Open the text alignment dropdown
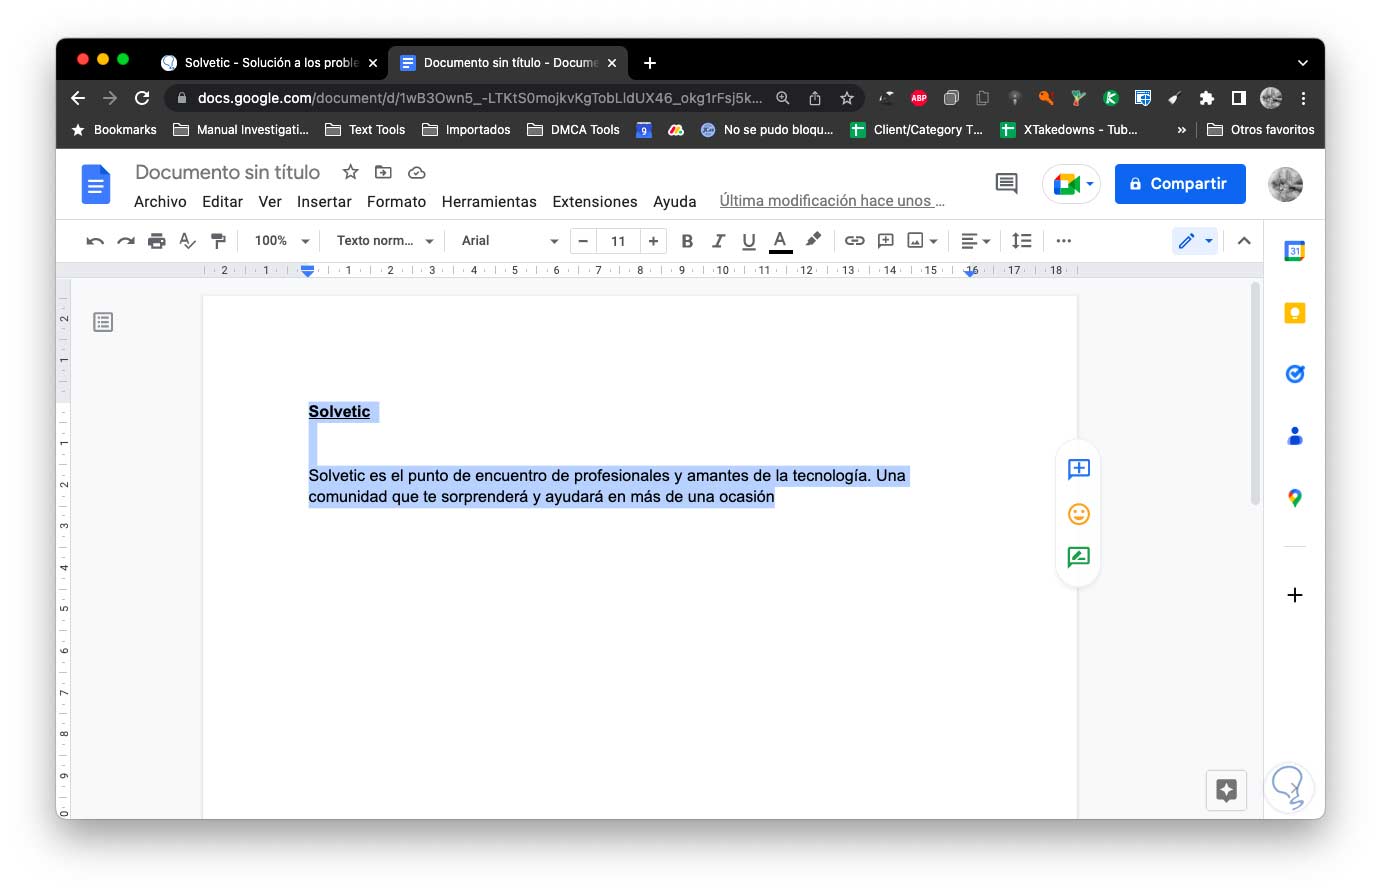This screenshot has height=893, width=1381. coord(975,241)
